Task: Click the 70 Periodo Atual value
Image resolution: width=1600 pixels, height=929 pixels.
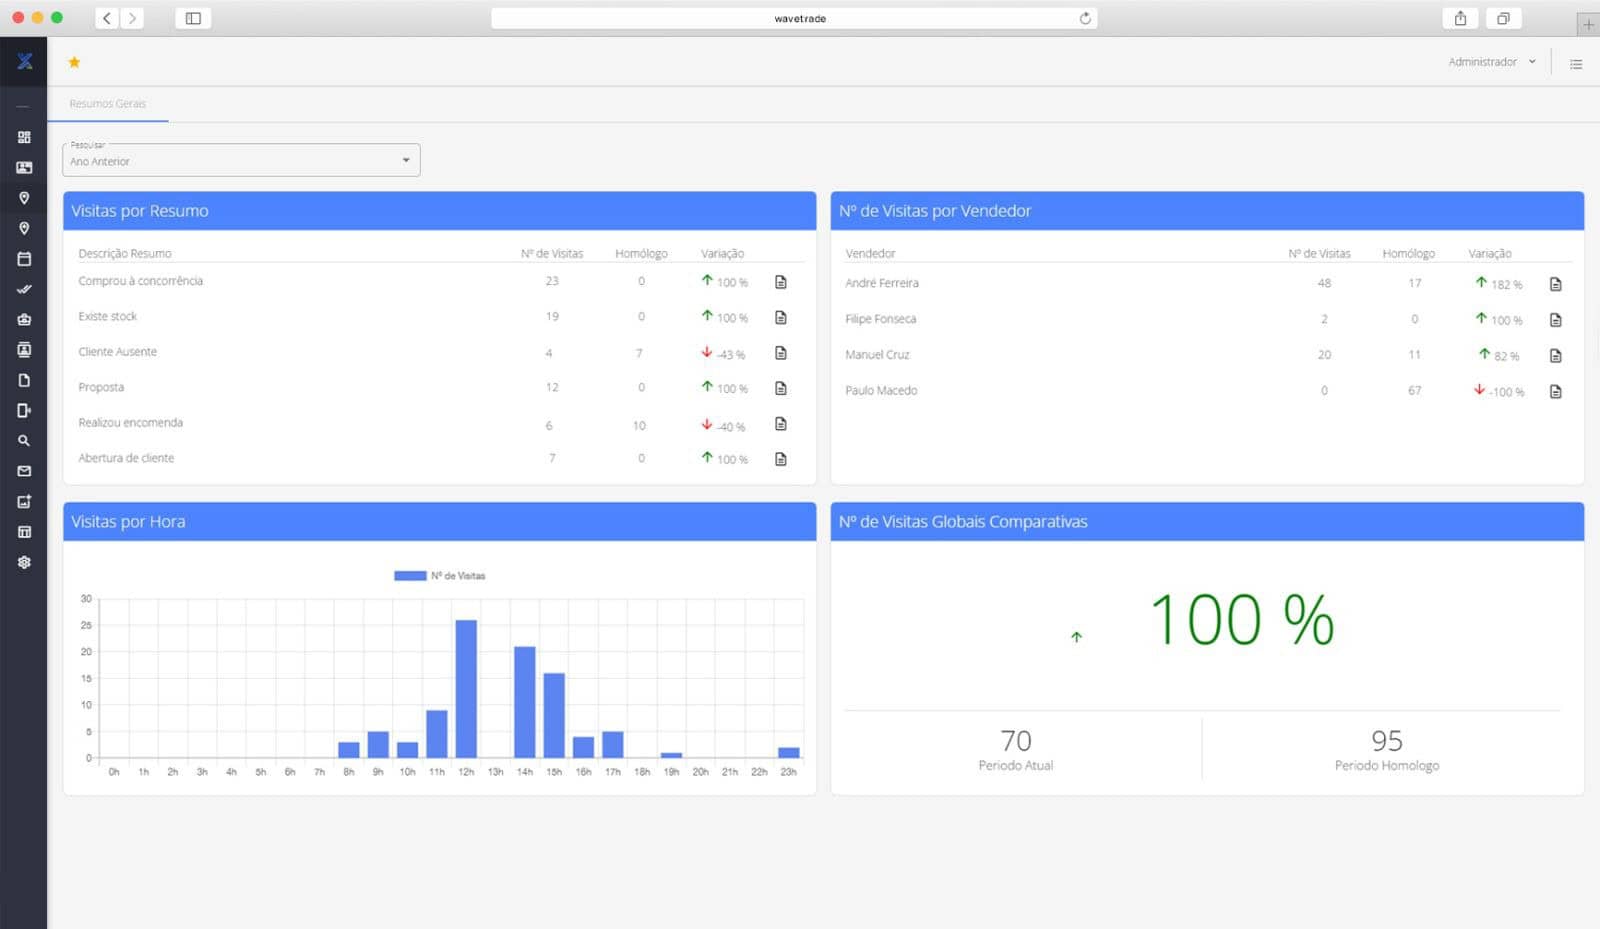Action: click(1016, 741)
